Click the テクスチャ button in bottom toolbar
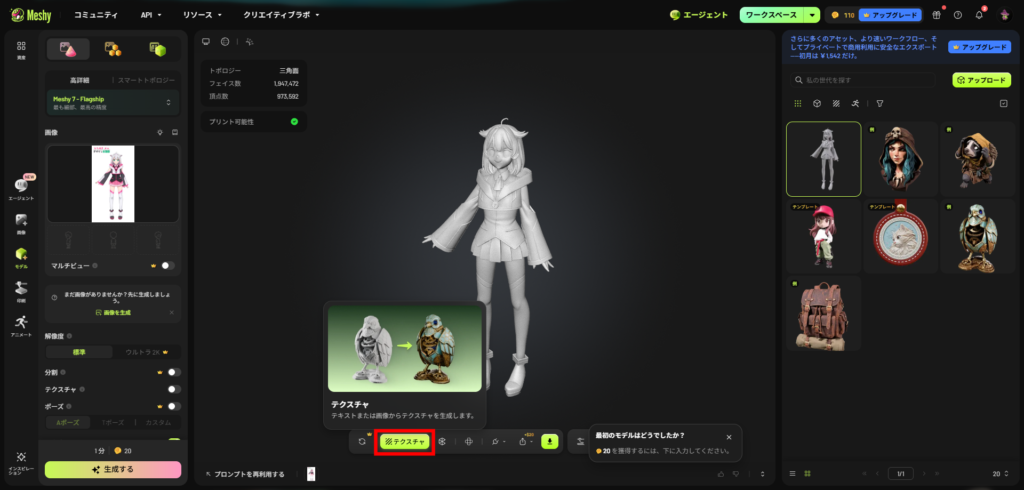The image size is (1024, 490). [x=405, y=442]
